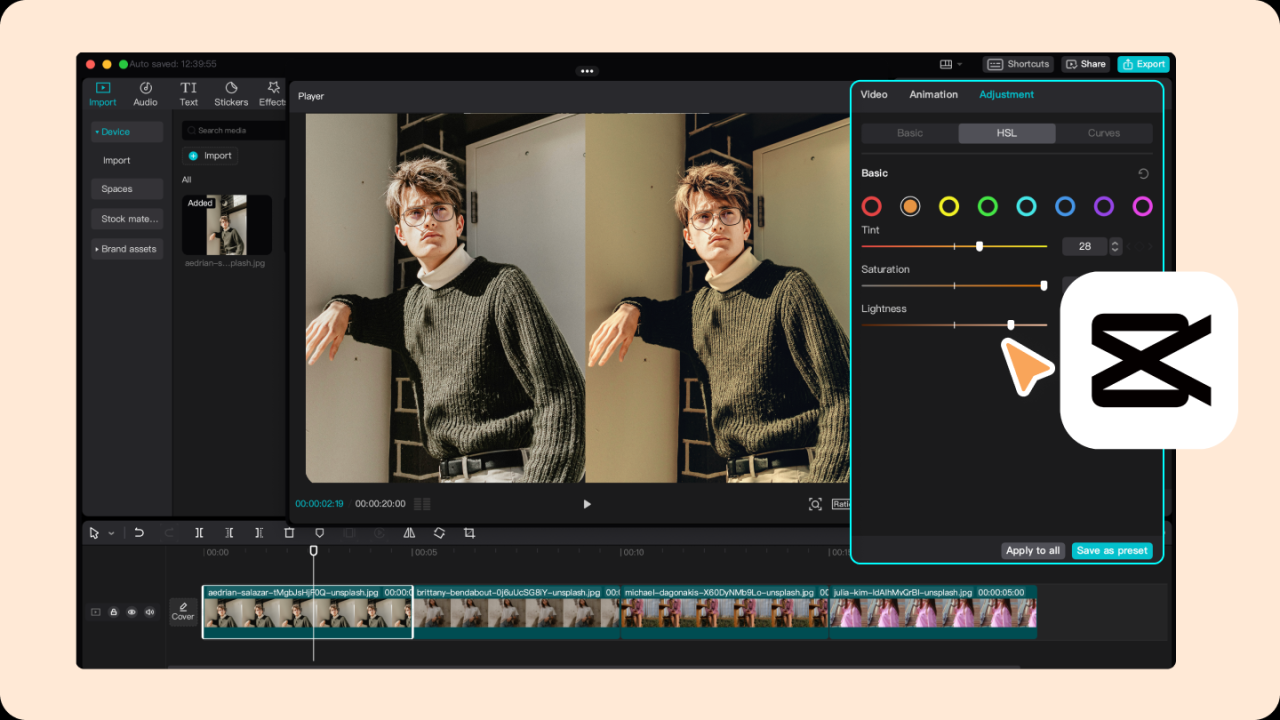Toggle track visibility with the eye icon
Screen dimensions: 1280x720
(x=131, y=612)
